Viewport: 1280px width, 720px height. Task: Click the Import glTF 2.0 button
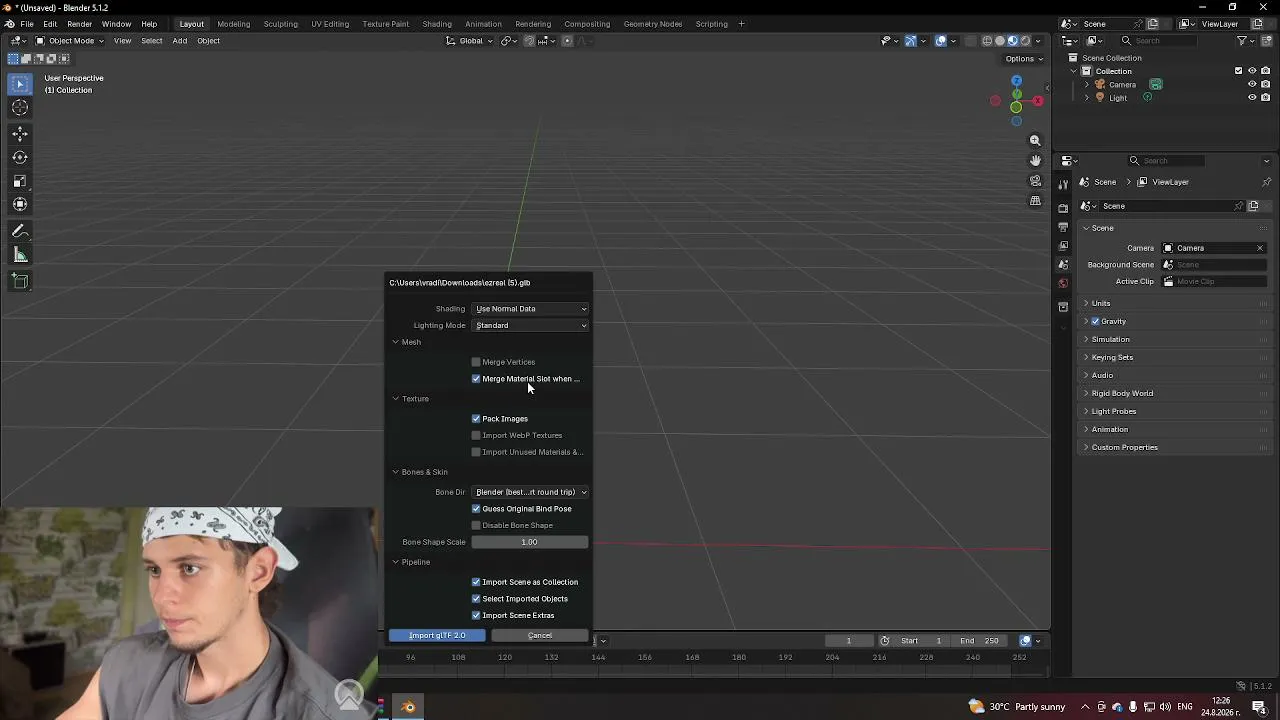click(437, 636)
